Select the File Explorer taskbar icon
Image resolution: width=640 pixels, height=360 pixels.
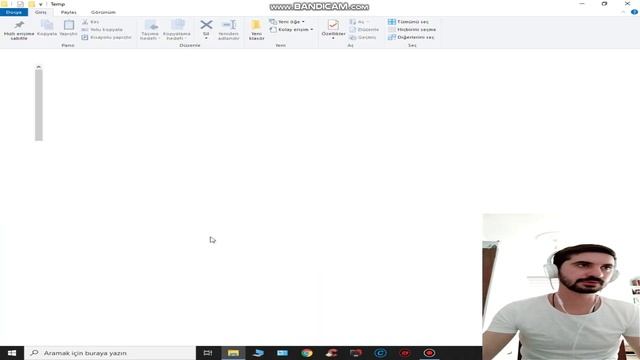click(233, 353)
